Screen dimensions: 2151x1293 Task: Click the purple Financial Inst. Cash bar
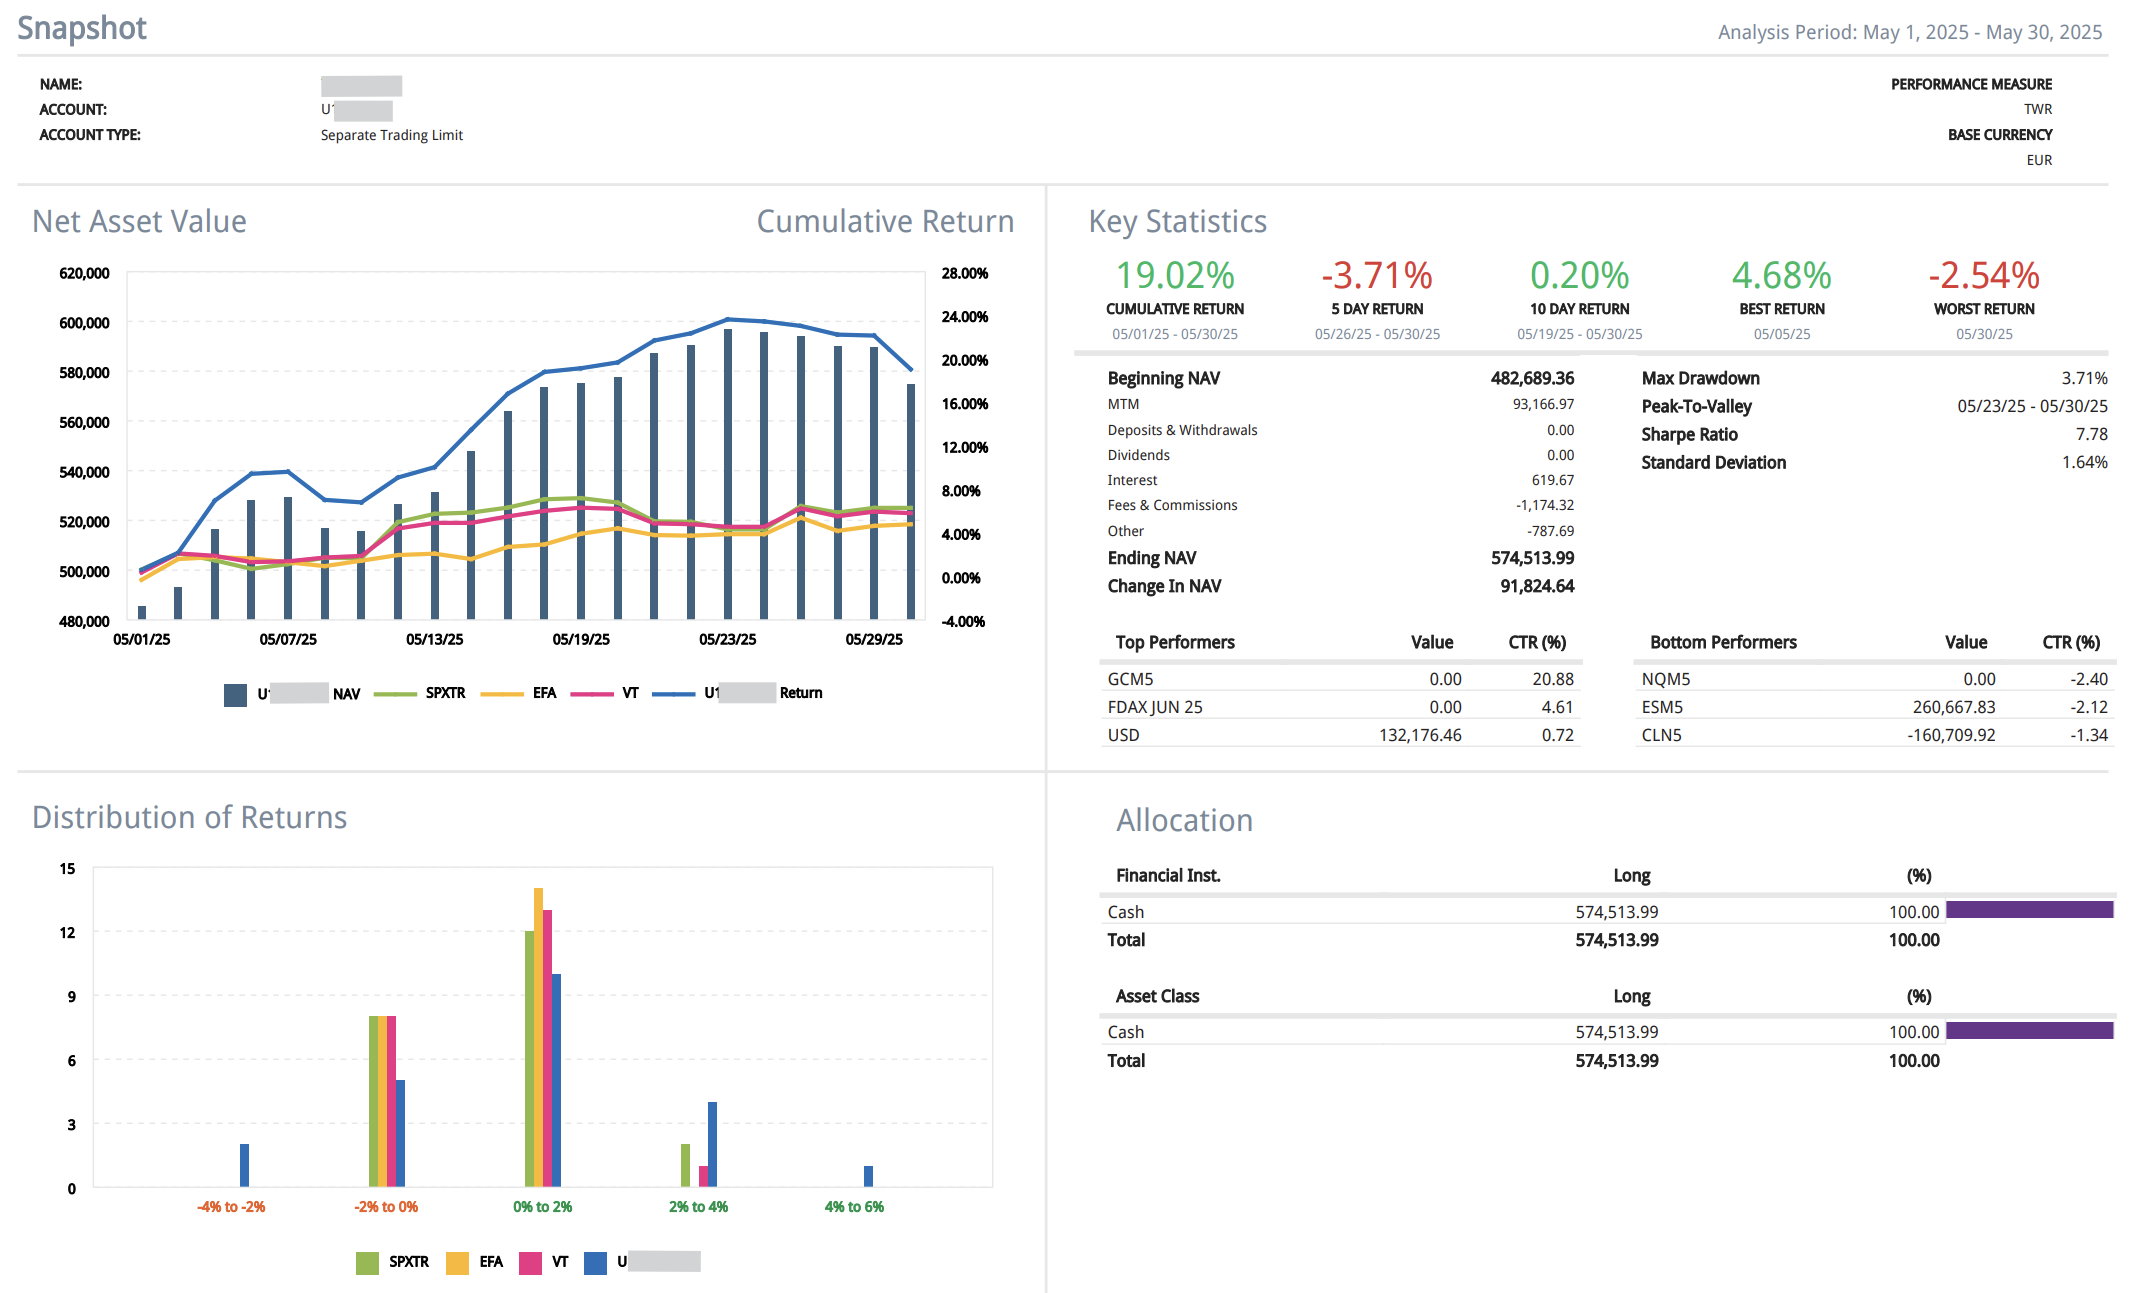click(x=2028, y=910)
